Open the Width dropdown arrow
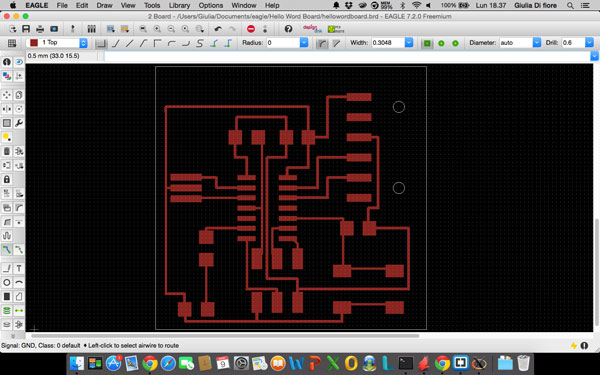Viewport: 600px width, 375px height. click(x=409, y=42)
